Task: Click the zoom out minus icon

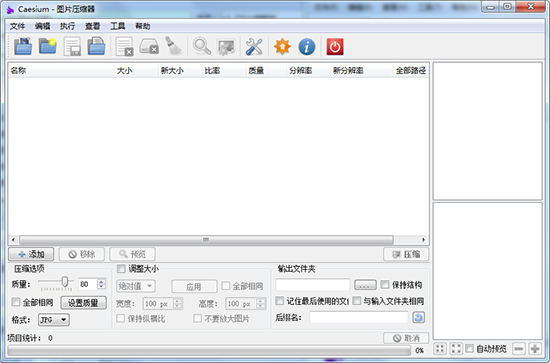Action: click(x=519, y=349)
